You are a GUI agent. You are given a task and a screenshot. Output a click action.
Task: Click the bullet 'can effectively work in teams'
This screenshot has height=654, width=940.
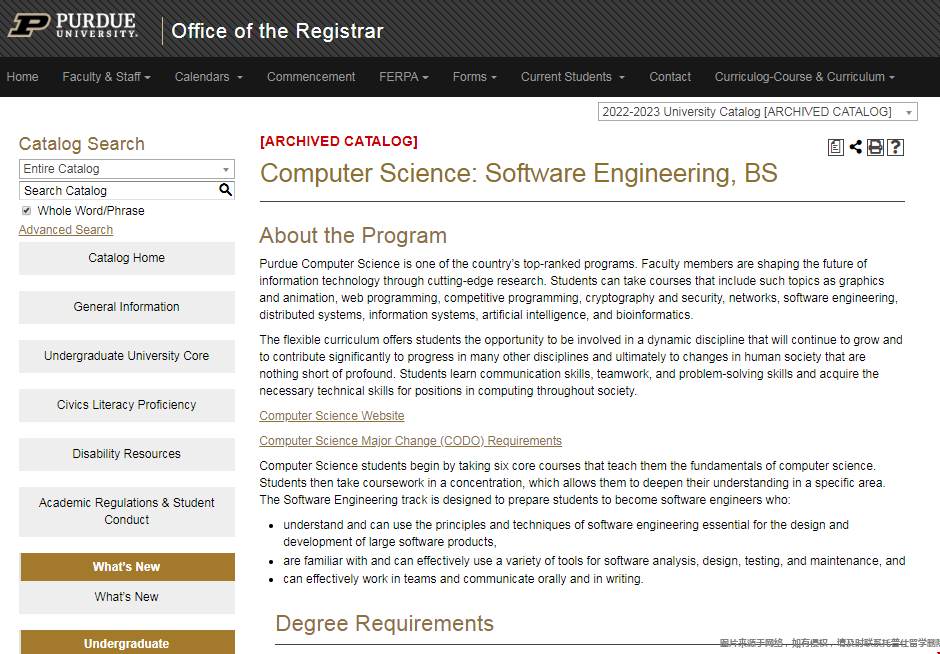click(463, 579)
